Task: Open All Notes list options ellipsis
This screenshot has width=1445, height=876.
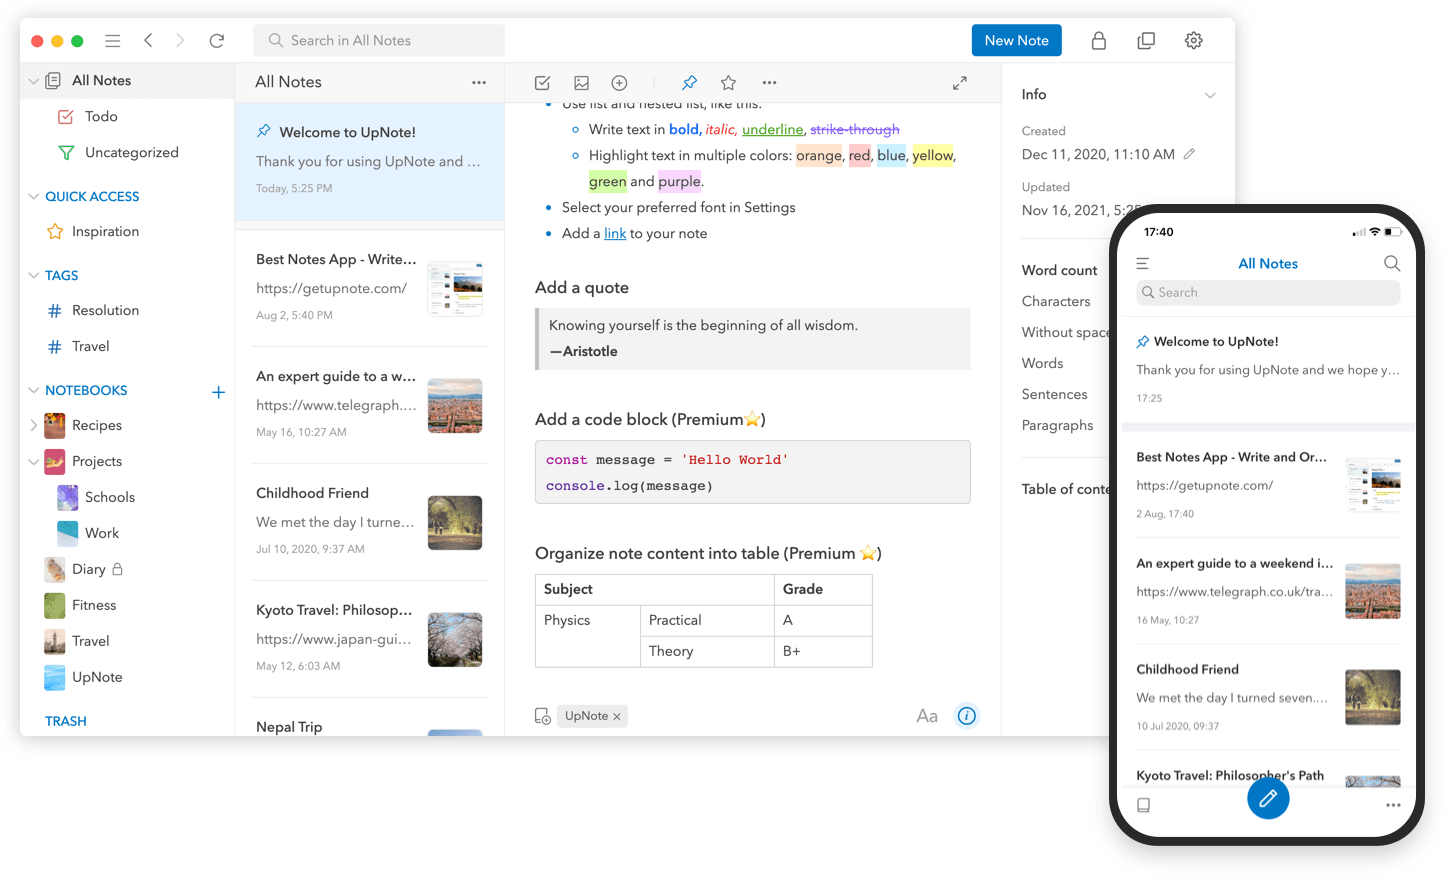Action: pyautogui.click(x=479, y=83)
